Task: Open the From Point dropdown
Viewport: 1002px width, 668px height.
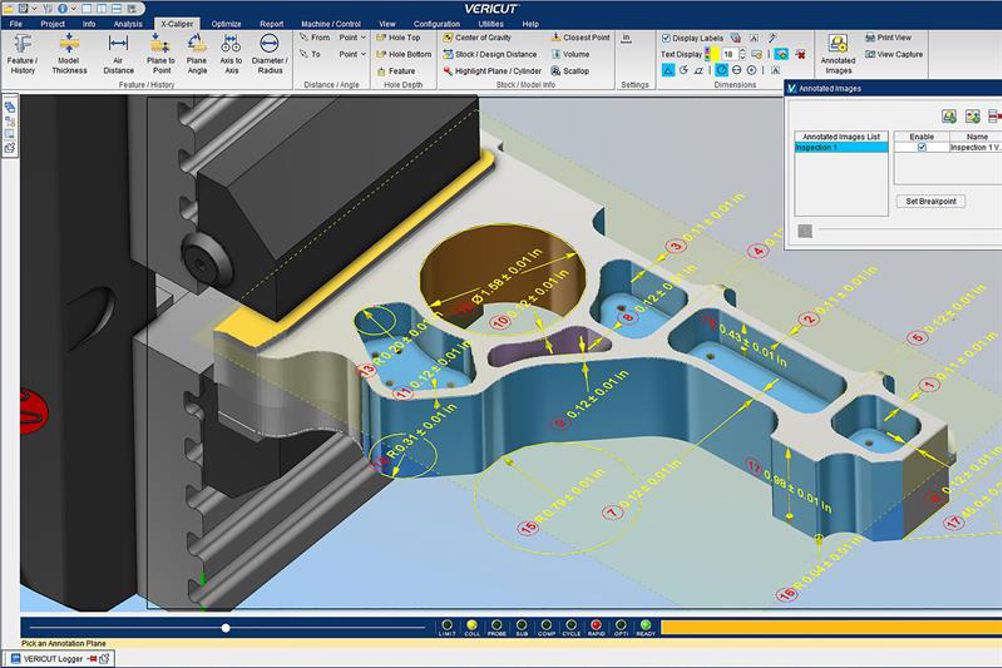Action: (352, 38)
